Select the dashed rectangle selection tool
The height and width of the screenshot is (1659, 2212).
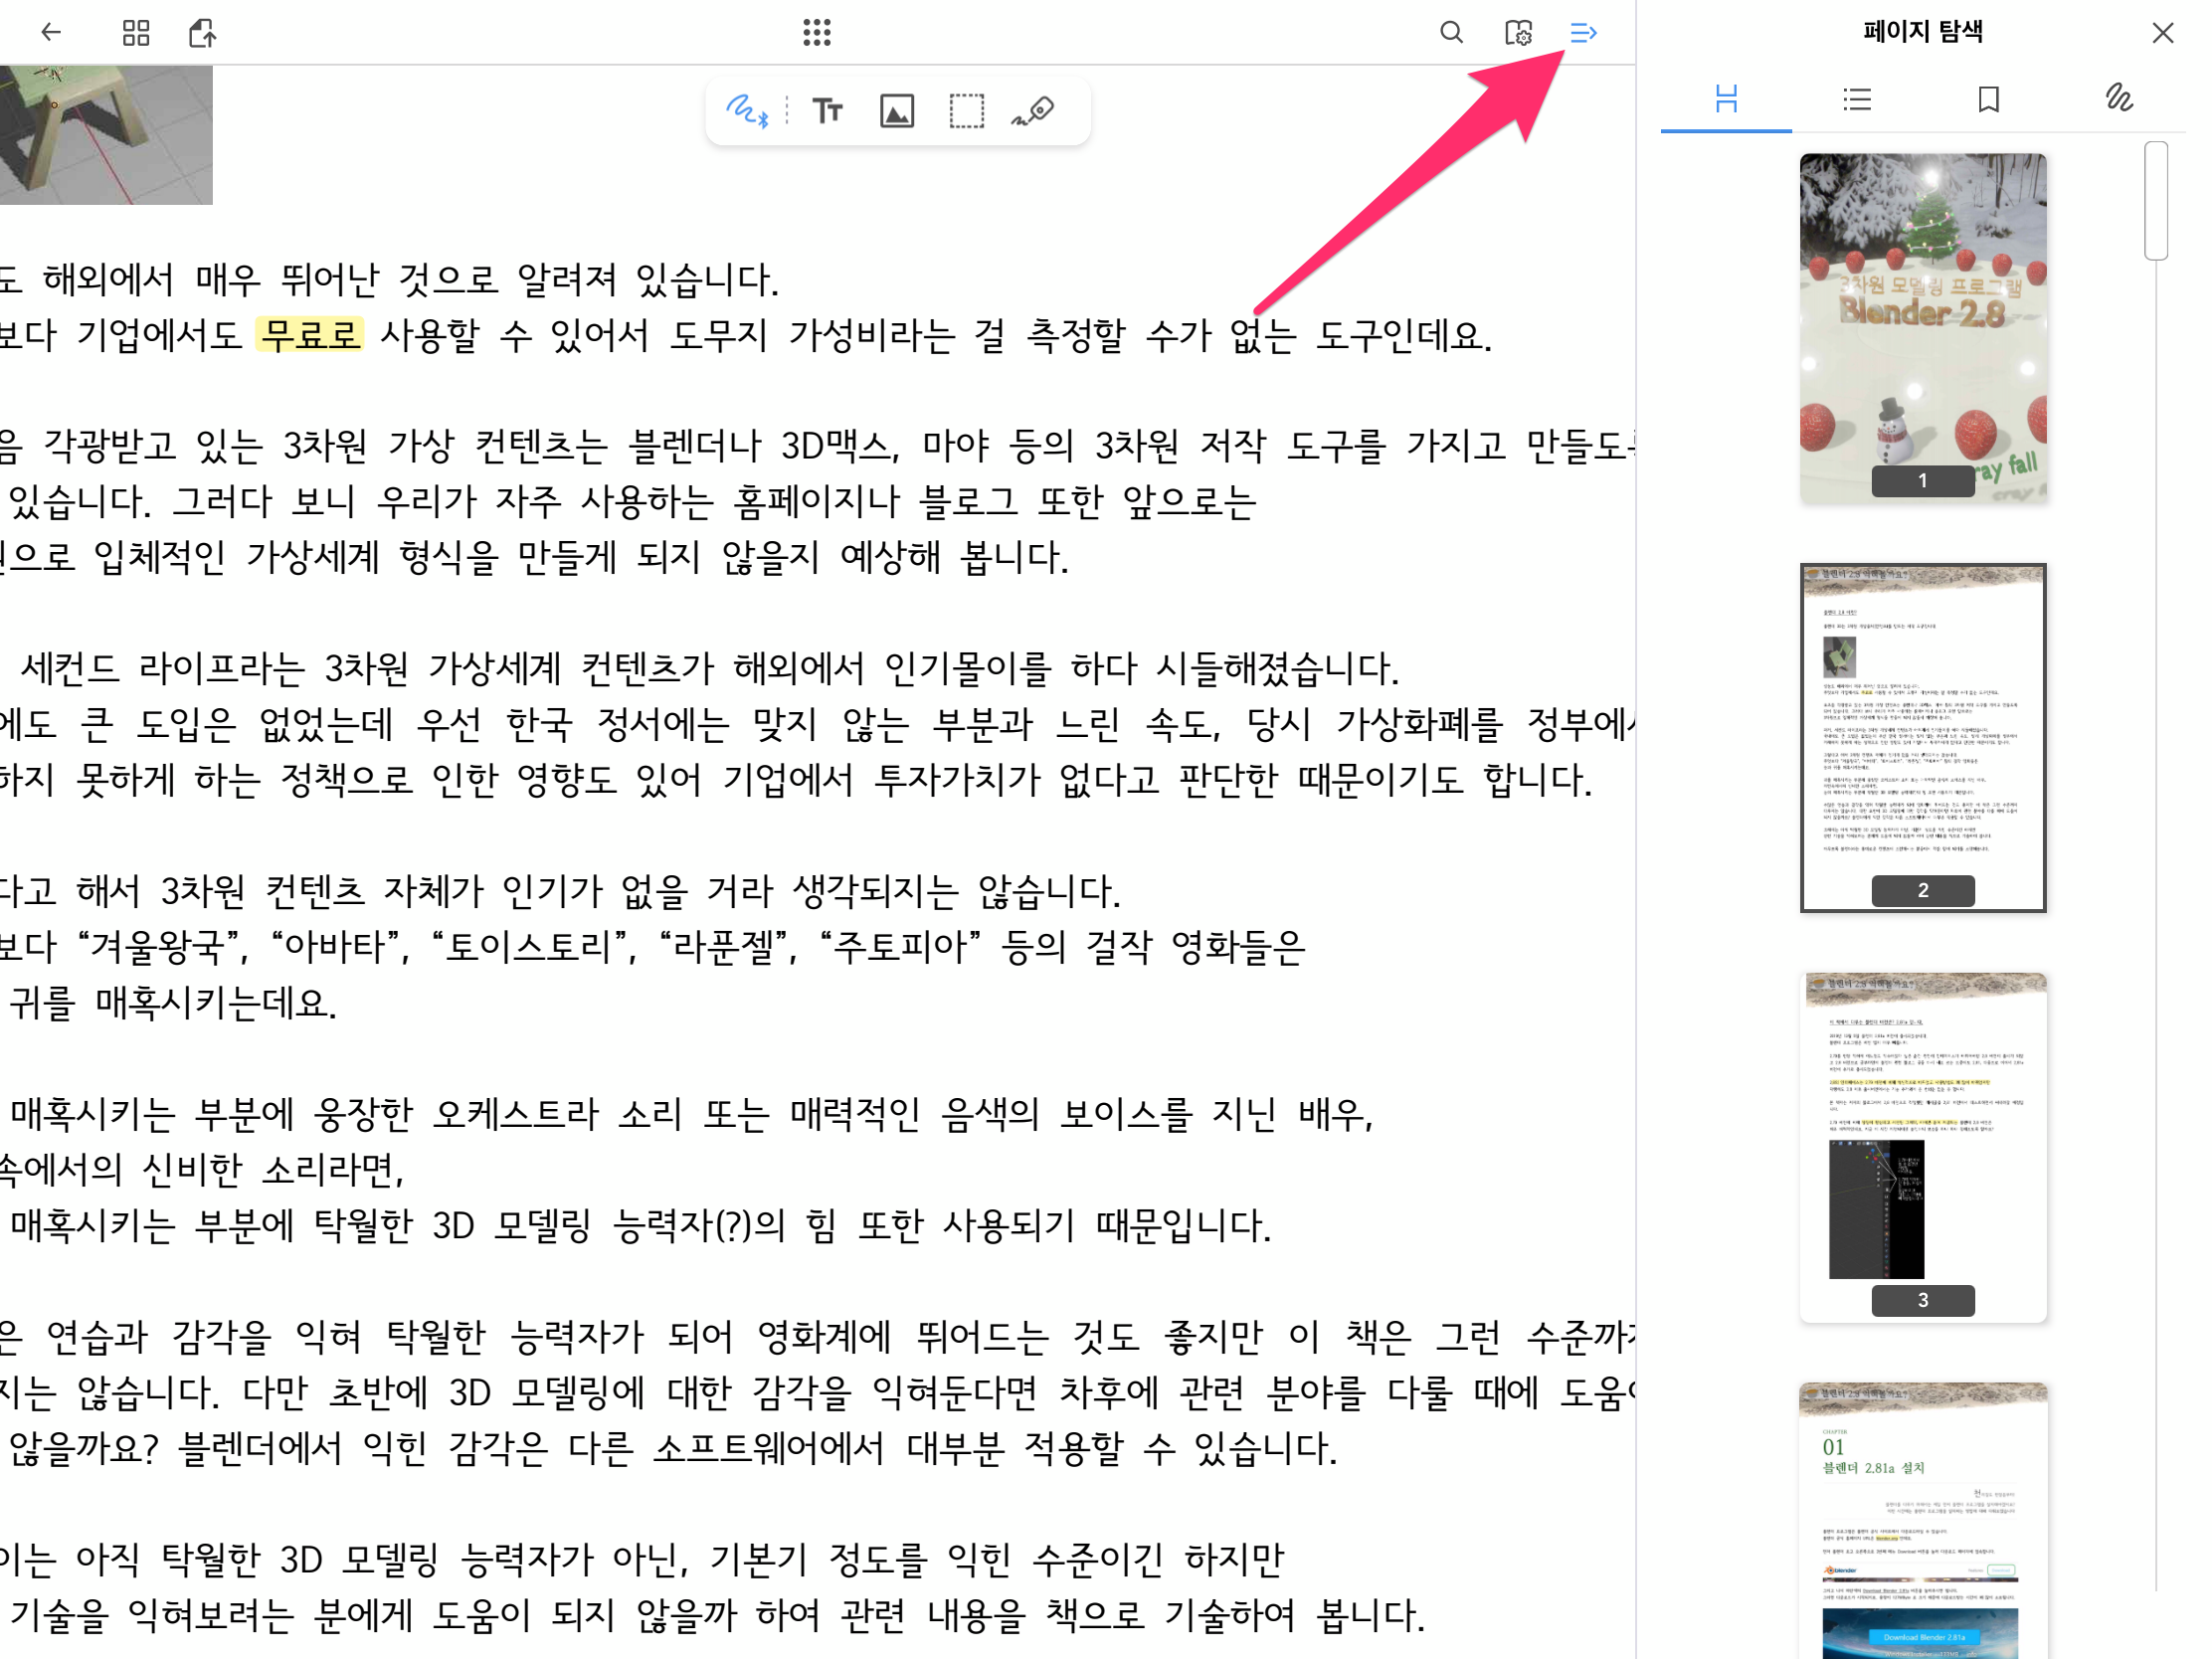coord(966,110)
